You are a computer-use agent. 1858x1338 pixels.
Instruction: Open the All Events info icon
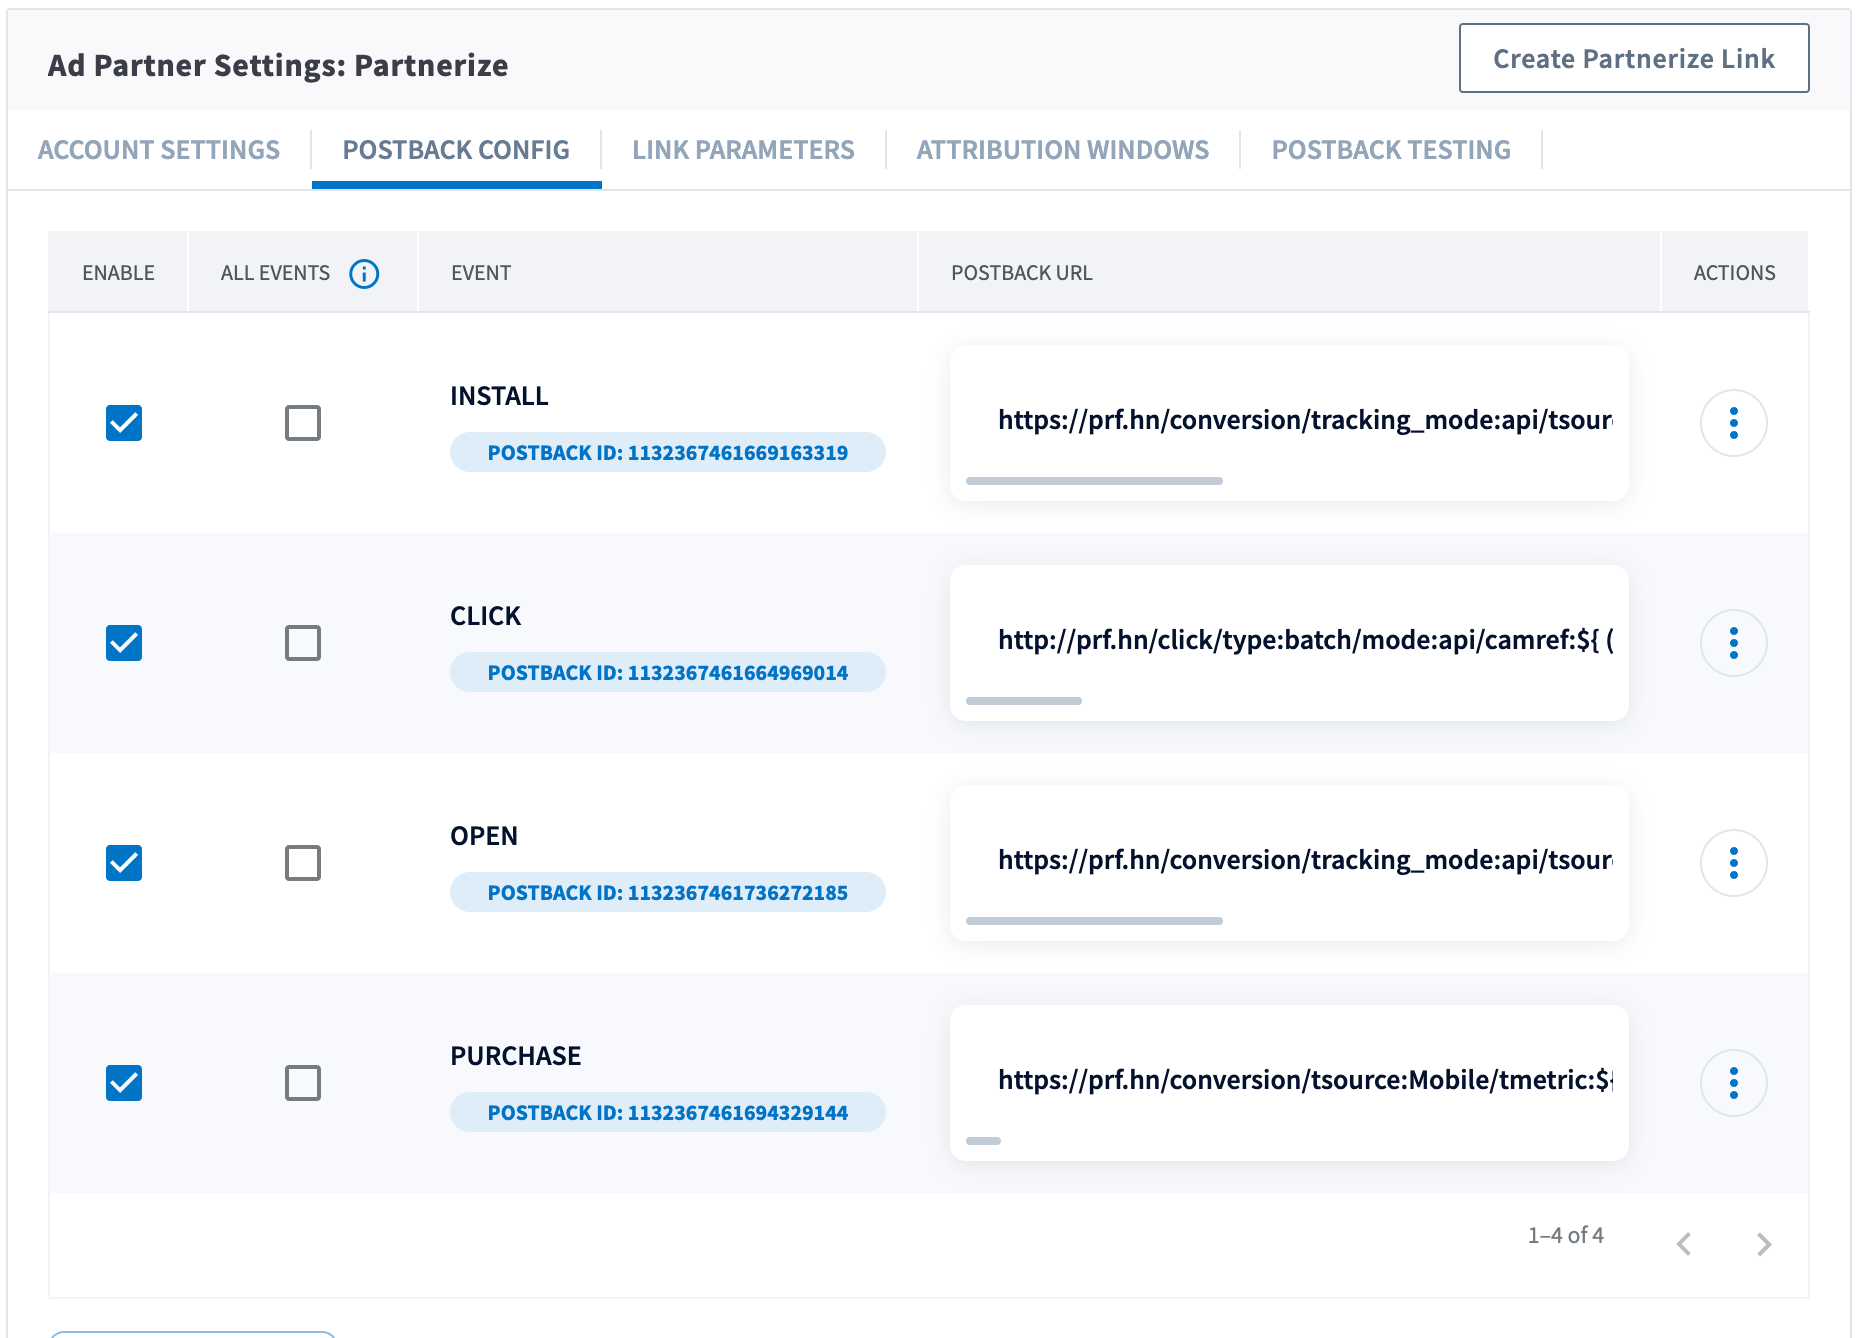click(x=364, y=273)
